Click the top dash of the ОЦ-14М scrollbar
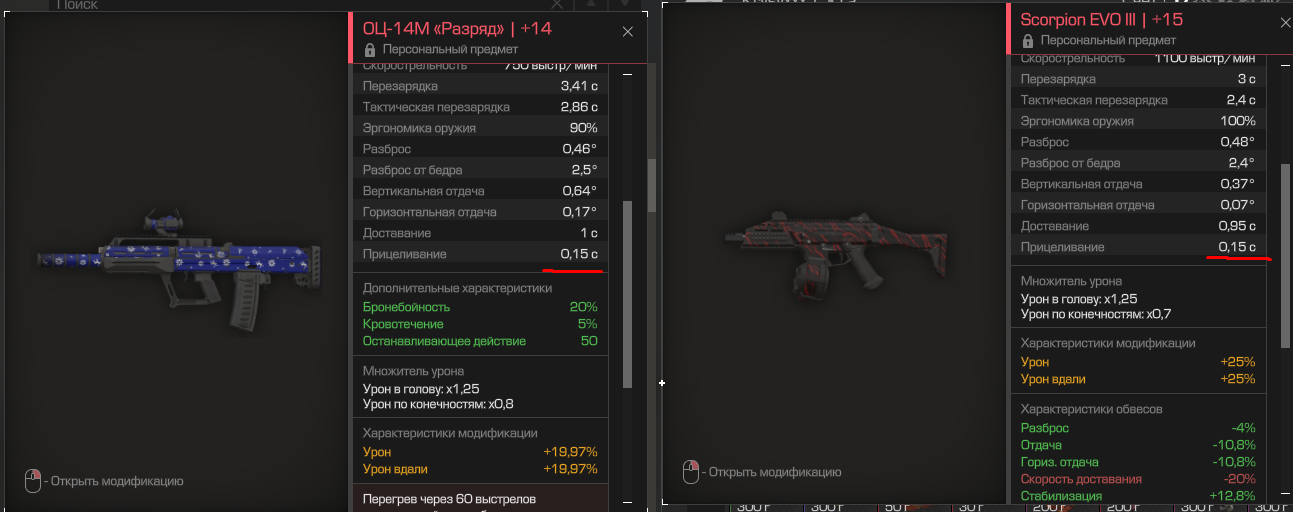 [628, 74]
